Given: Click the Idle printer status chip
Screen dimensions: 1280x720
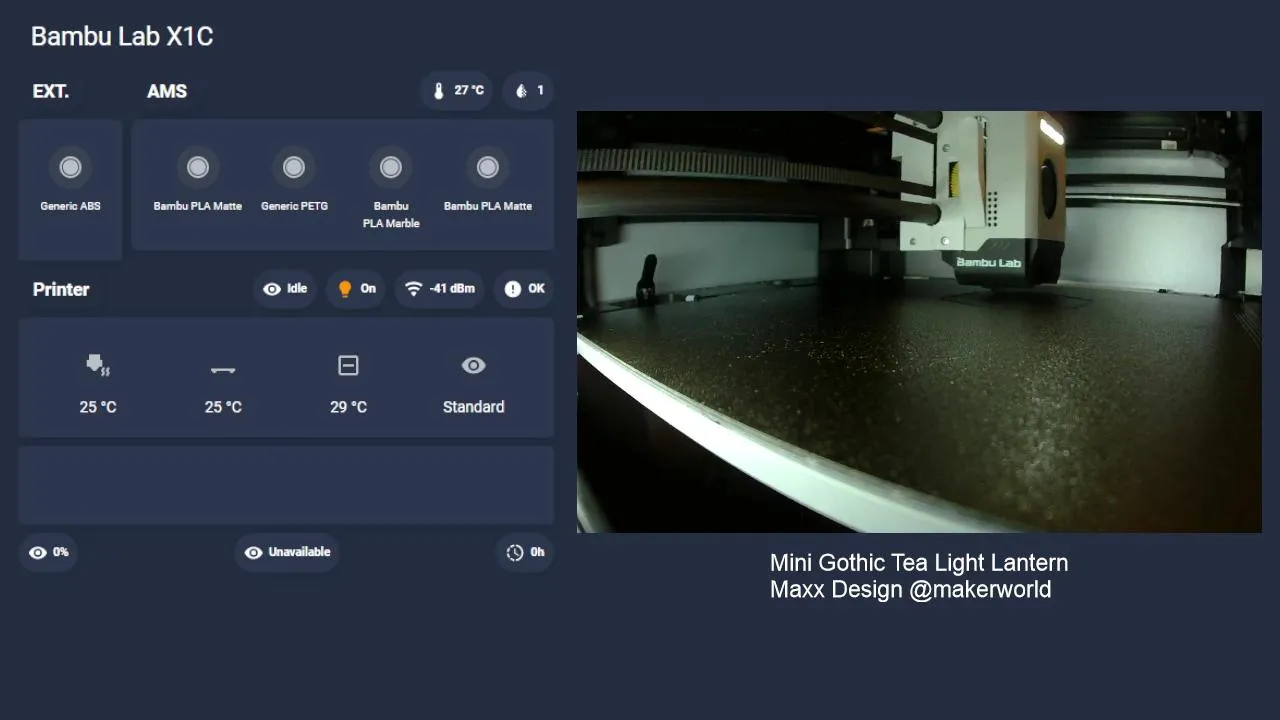Looking at the screenshot, I should pyautogui.click(x=284, y=289).
